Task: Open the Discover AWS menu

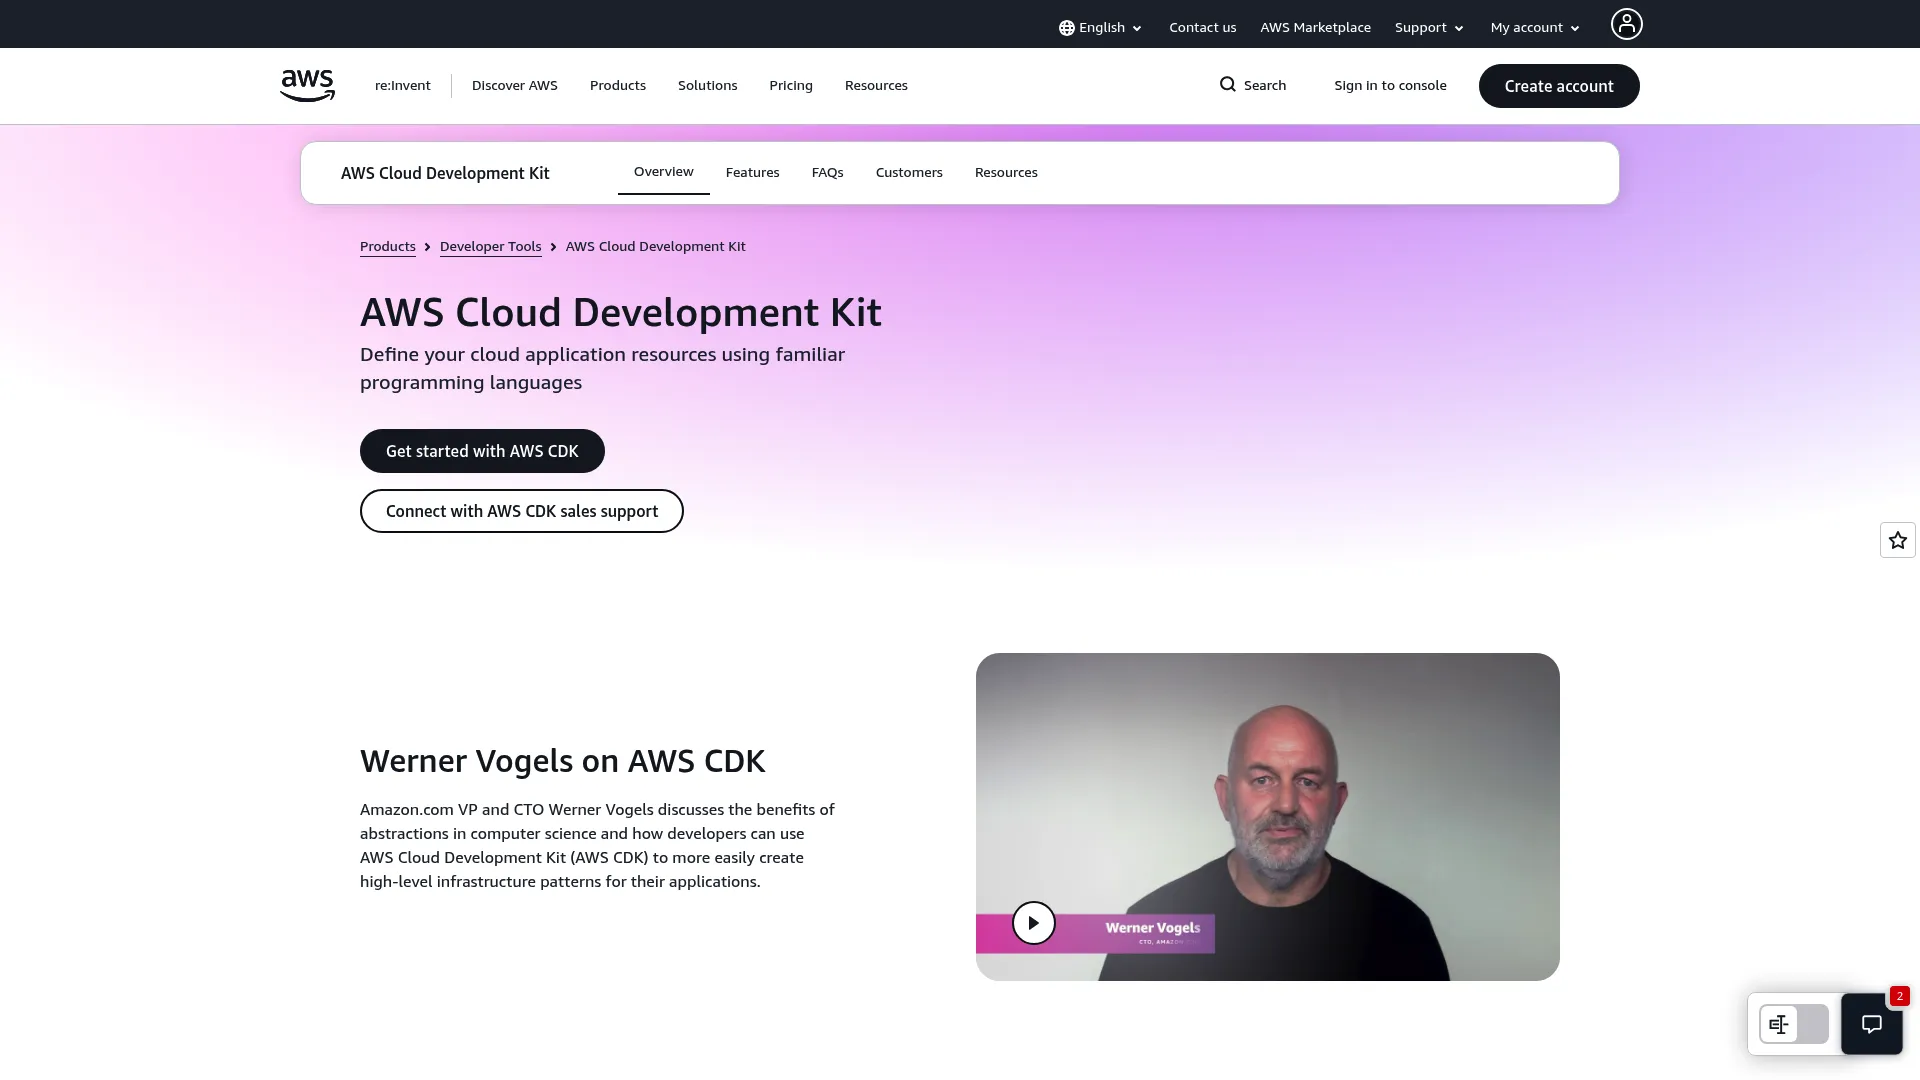Action: 515,86
